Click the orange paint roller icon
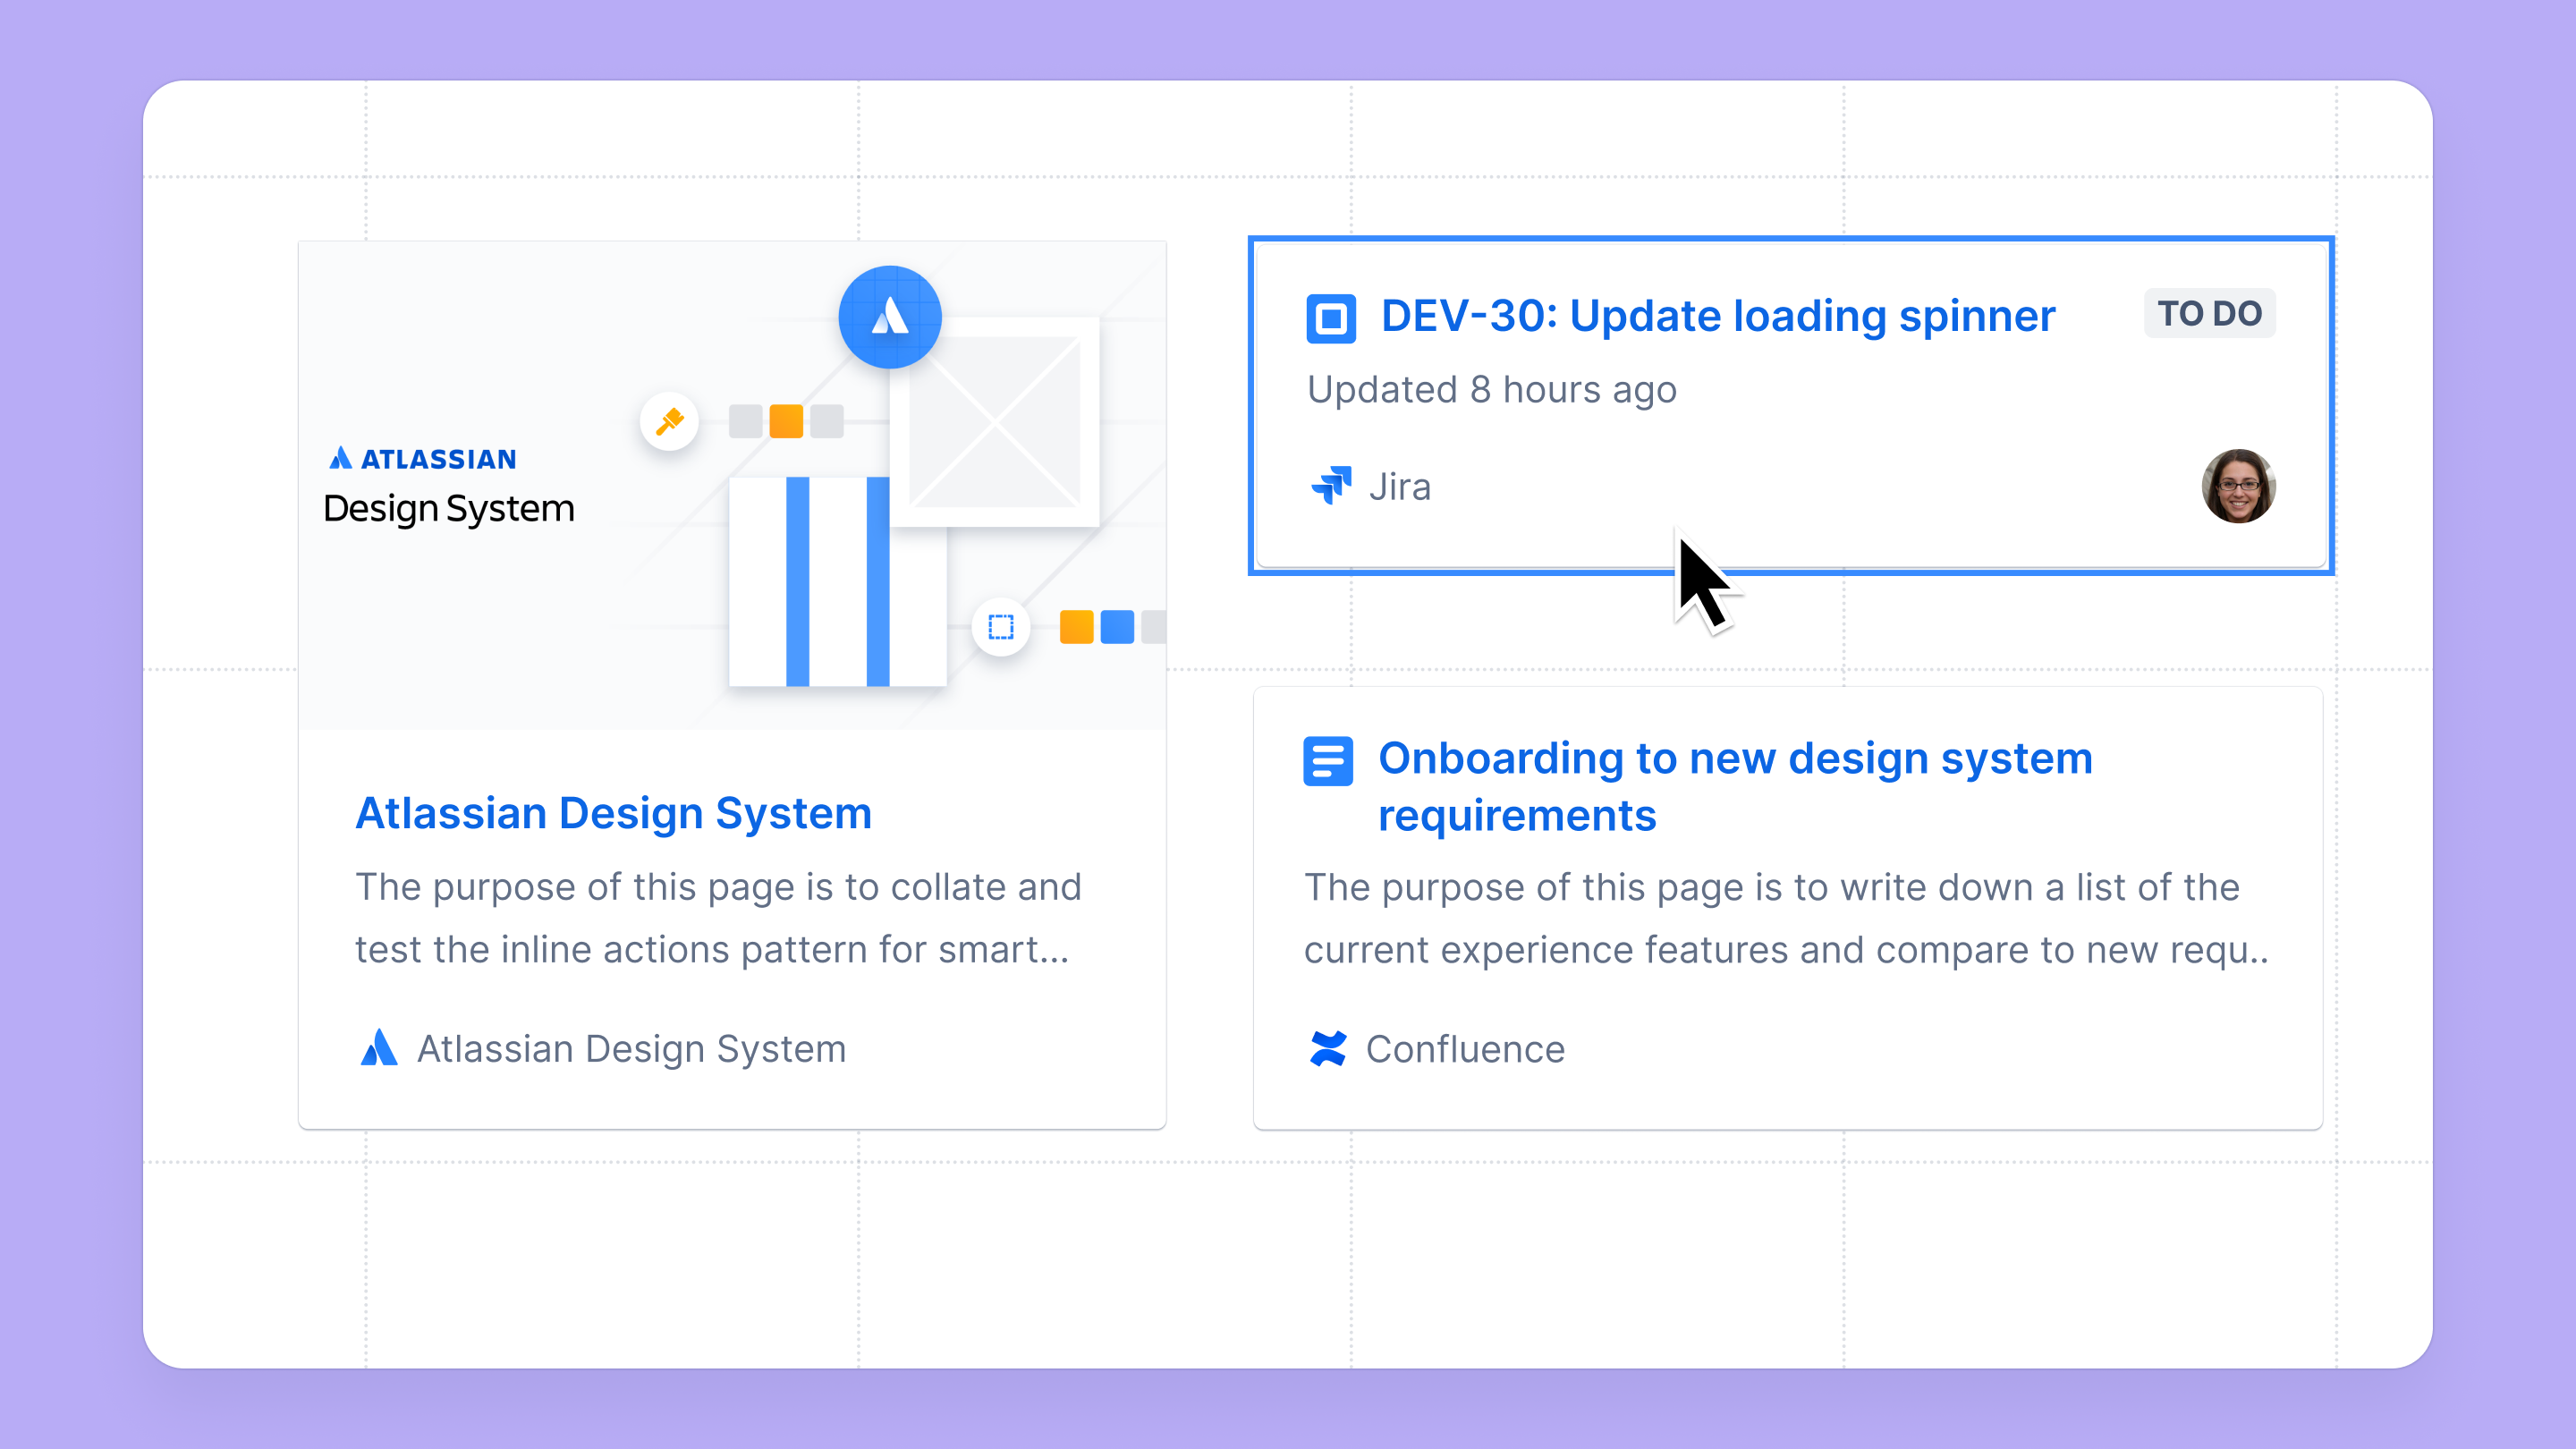 click(669, 421)
